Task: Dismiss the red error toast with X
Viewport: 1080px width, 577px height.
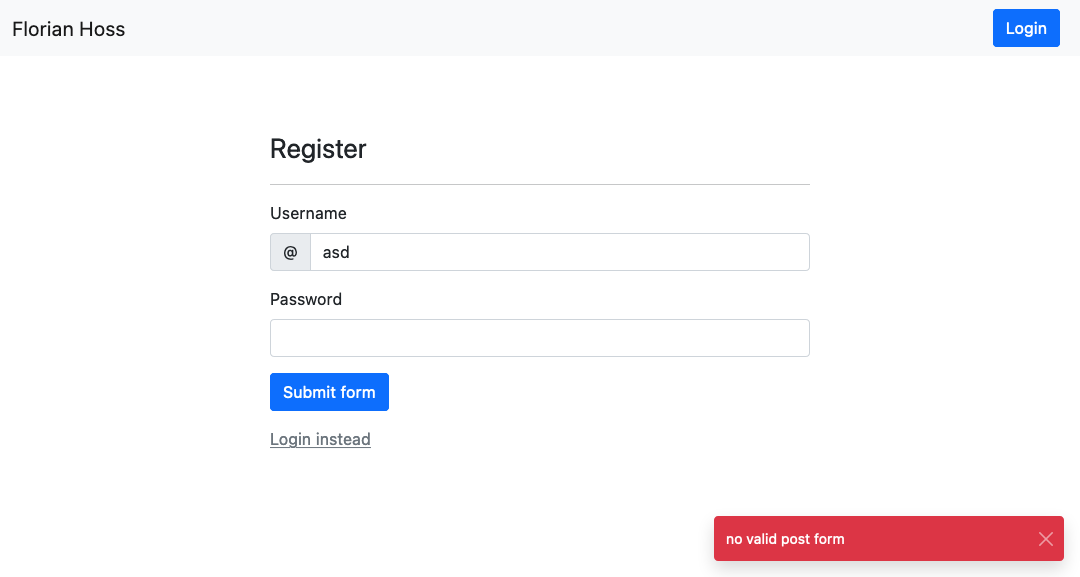Action: pos(1046,539)
